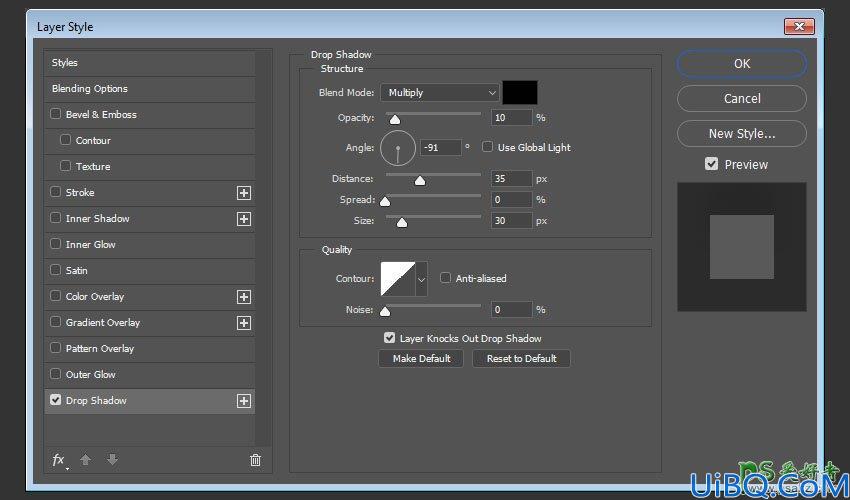Click the OK button
Image resolution: width=850 pixels, height=500 pixels.
[742, 64]
